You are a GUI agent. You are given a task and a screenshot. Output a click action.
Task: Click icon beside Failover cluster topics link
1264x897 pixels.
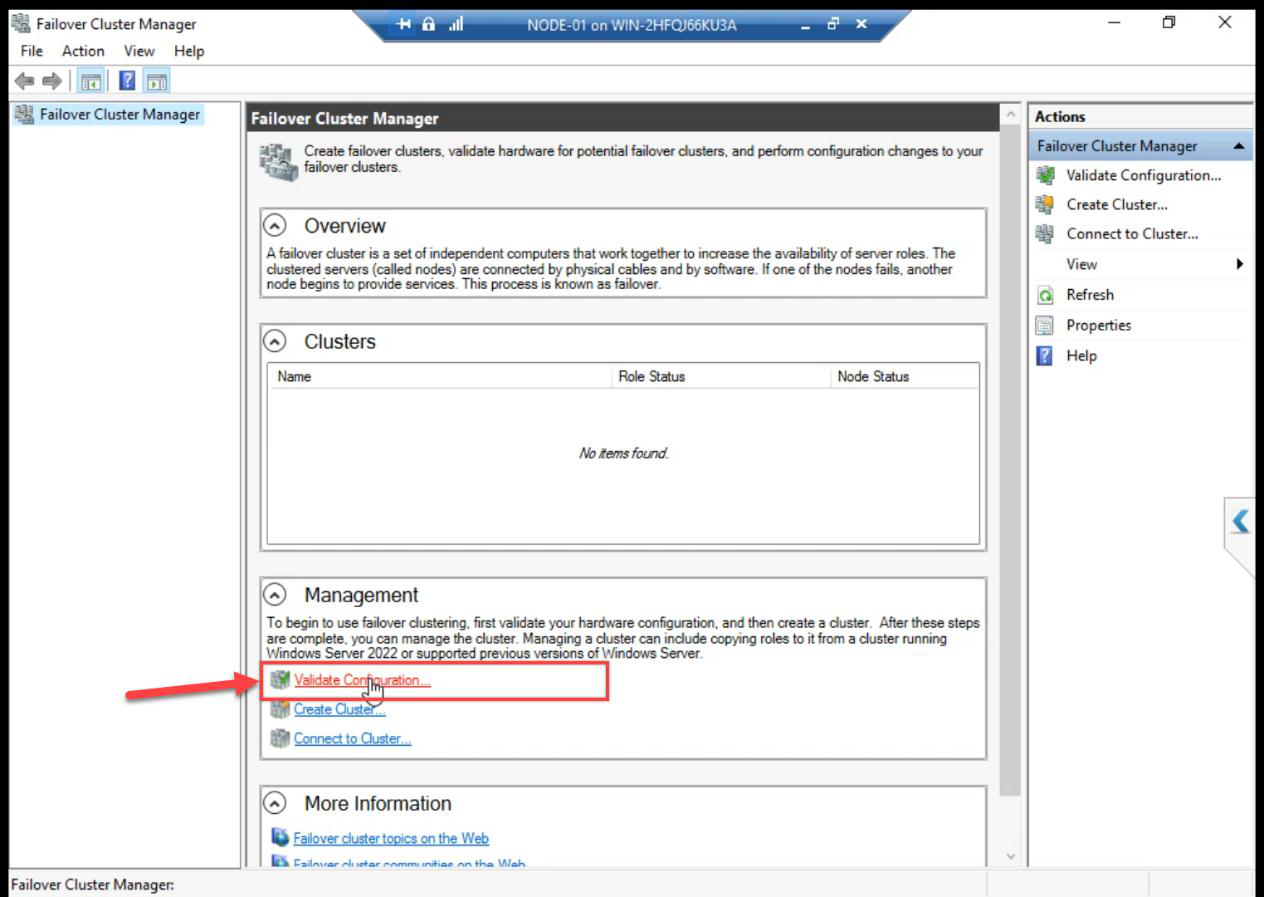point(281,838)
